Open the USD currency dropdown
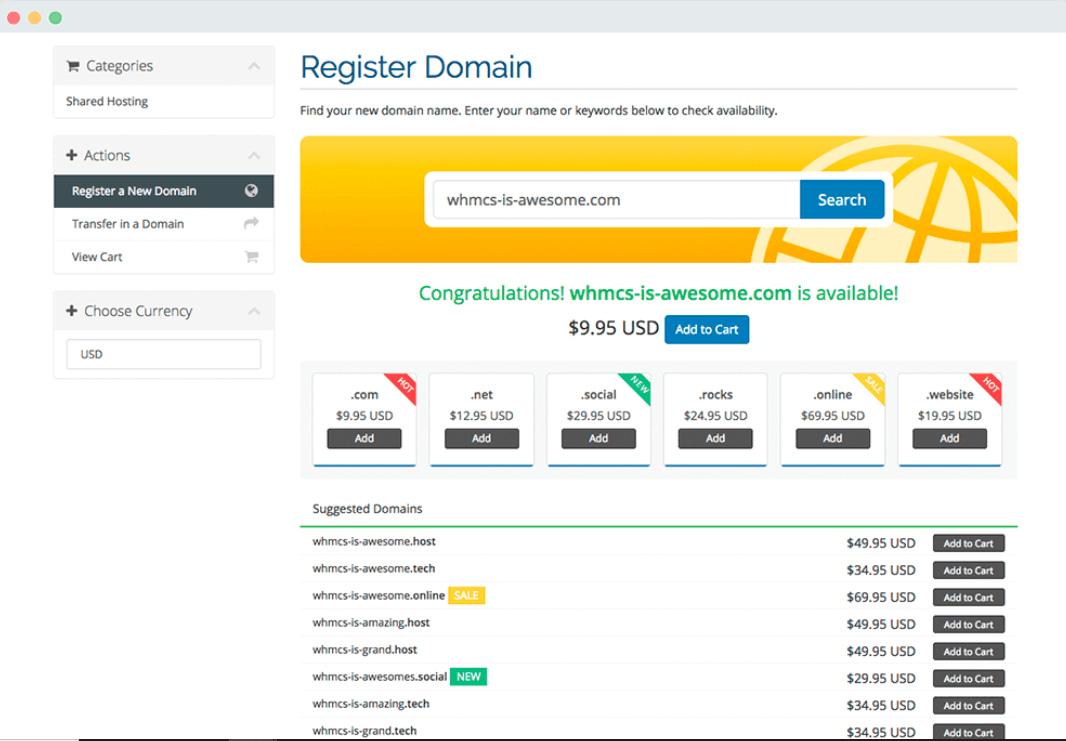This screenshot has width=1066, height=741. coord(164,354)
